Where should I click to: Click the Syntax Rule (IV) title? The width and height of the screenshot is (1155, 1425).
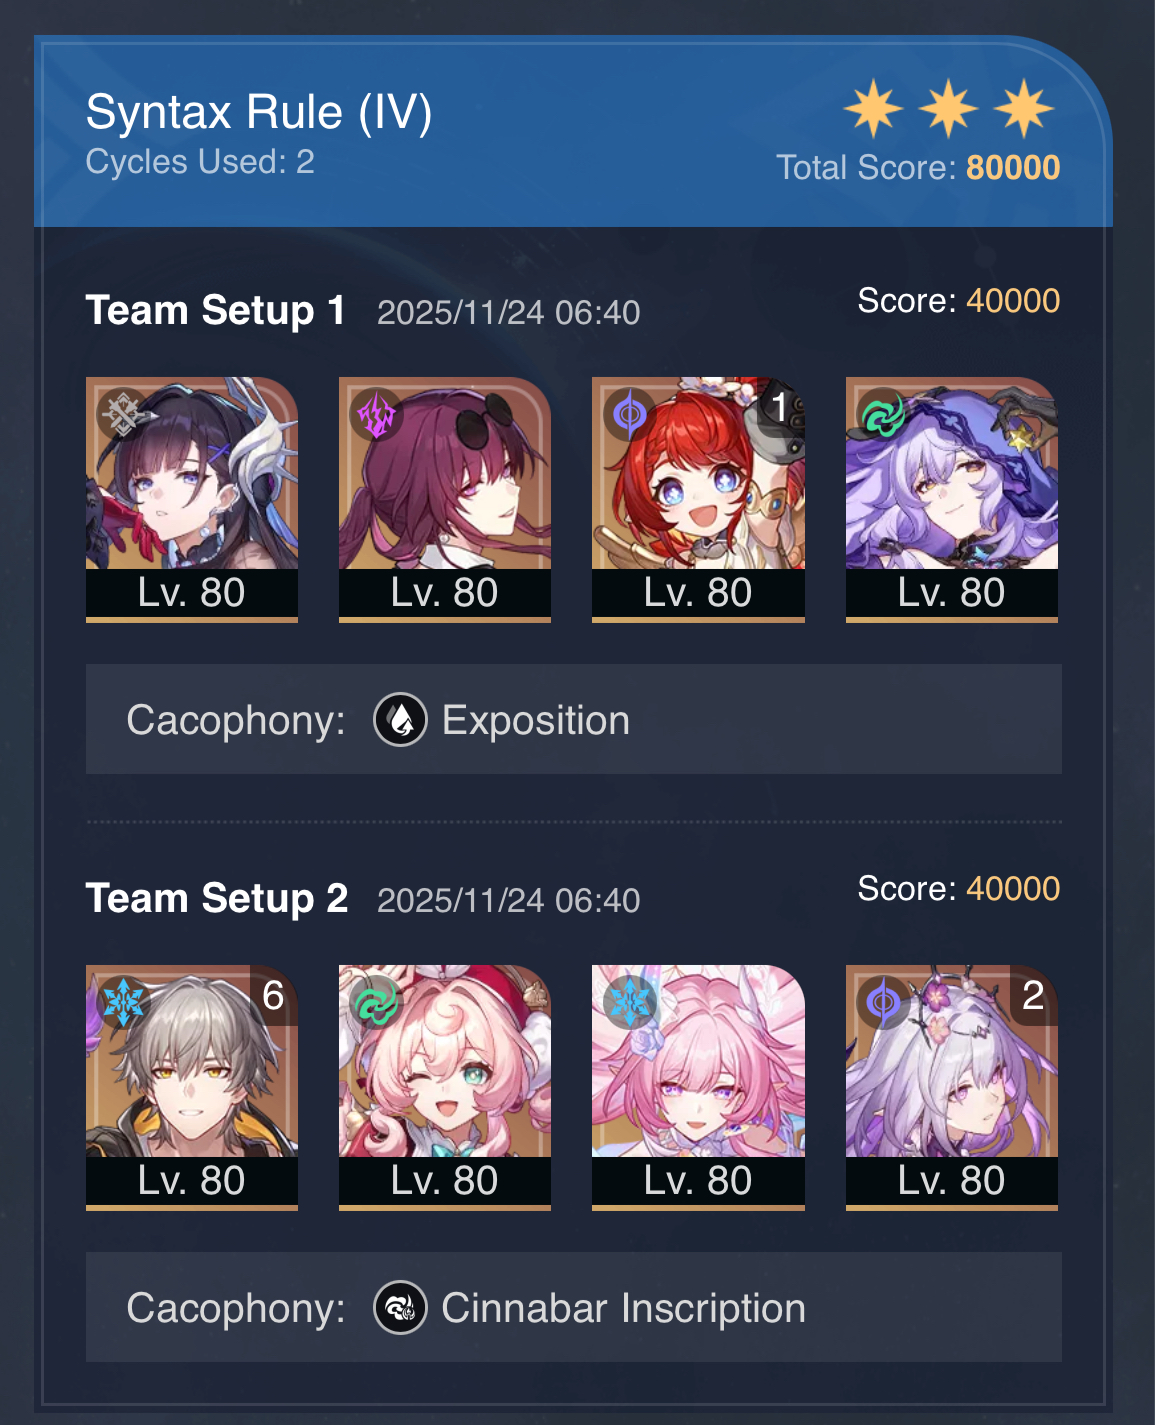tap(259, 112)
